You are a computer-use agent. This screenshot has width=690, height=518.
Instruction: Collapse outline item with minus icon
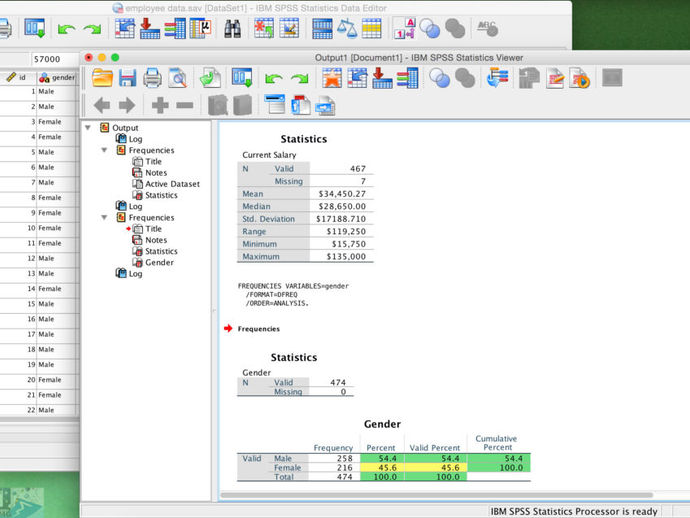pos(185,105)
